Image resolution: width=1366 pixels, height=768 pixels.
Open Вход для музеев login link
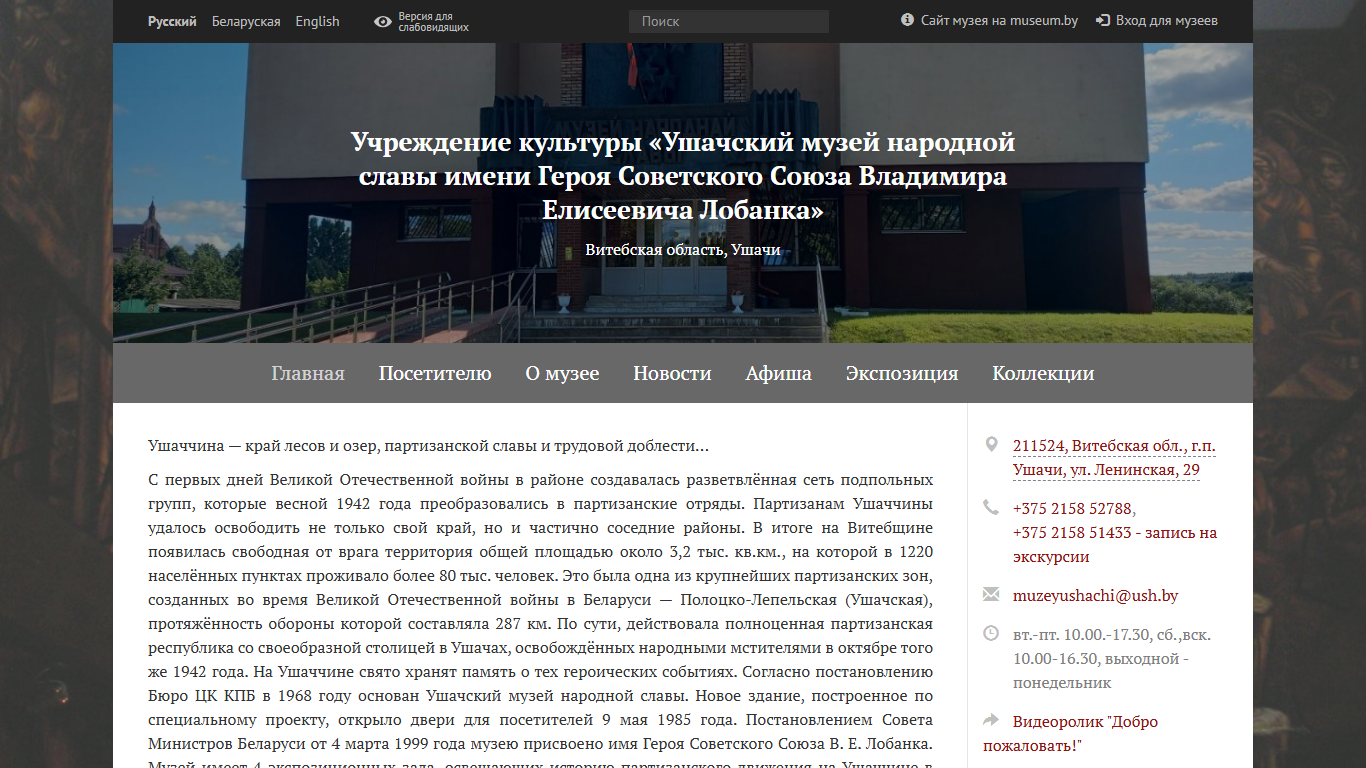pyautogui.click(x=1167, y=20)
